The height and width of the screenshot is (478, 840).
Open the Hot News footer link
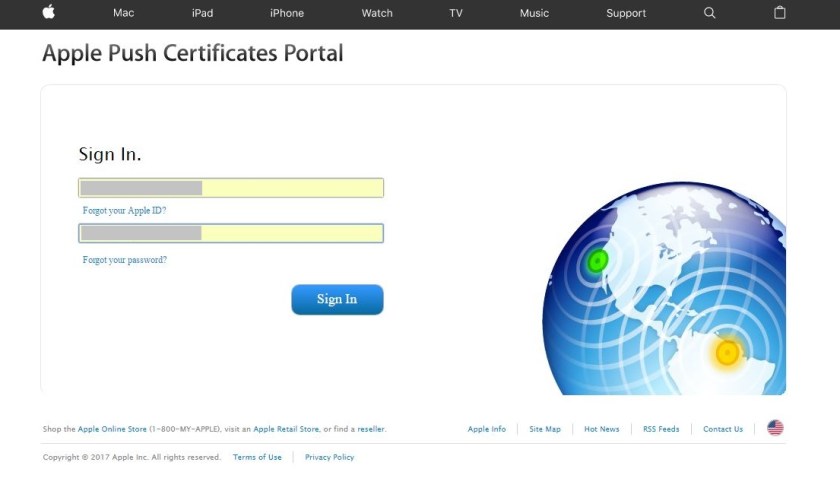click(x=602, y=429)
